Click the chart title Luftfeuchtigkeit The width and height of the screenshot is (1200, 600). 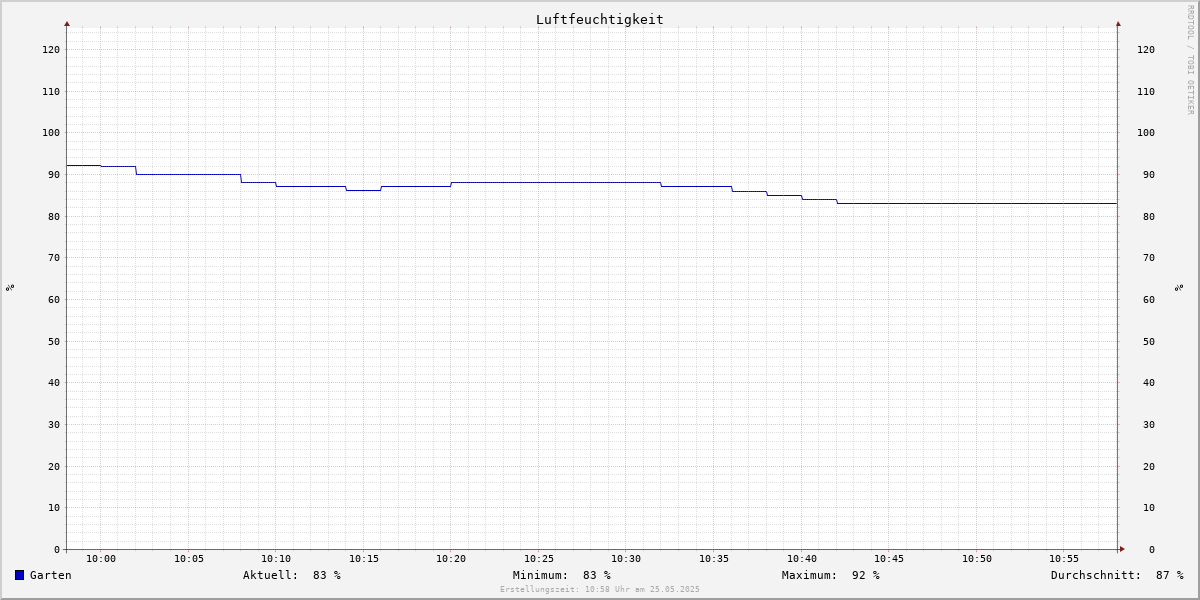(599, 20)
